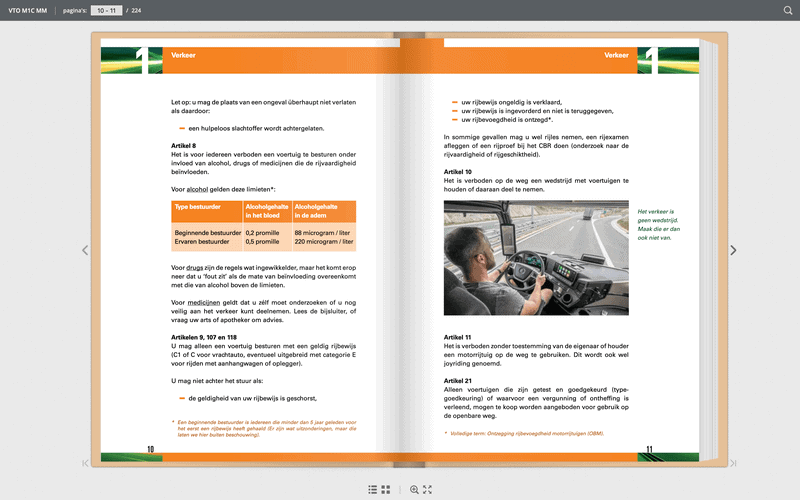Click the page number field showing 10 - 11
Viewport: 800px width, 500px height.
107,10
